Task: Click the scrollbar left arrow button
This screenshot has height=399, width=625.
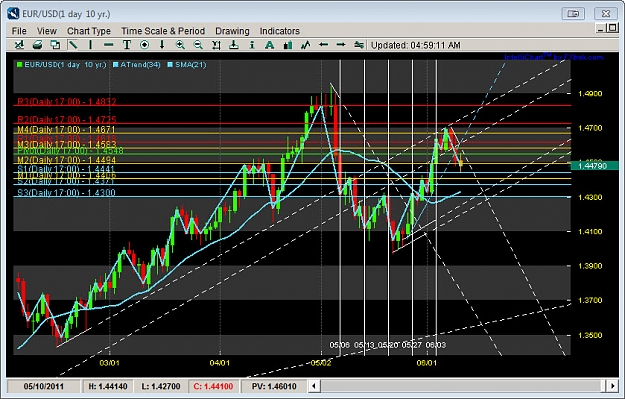Action: pos(314,386)
